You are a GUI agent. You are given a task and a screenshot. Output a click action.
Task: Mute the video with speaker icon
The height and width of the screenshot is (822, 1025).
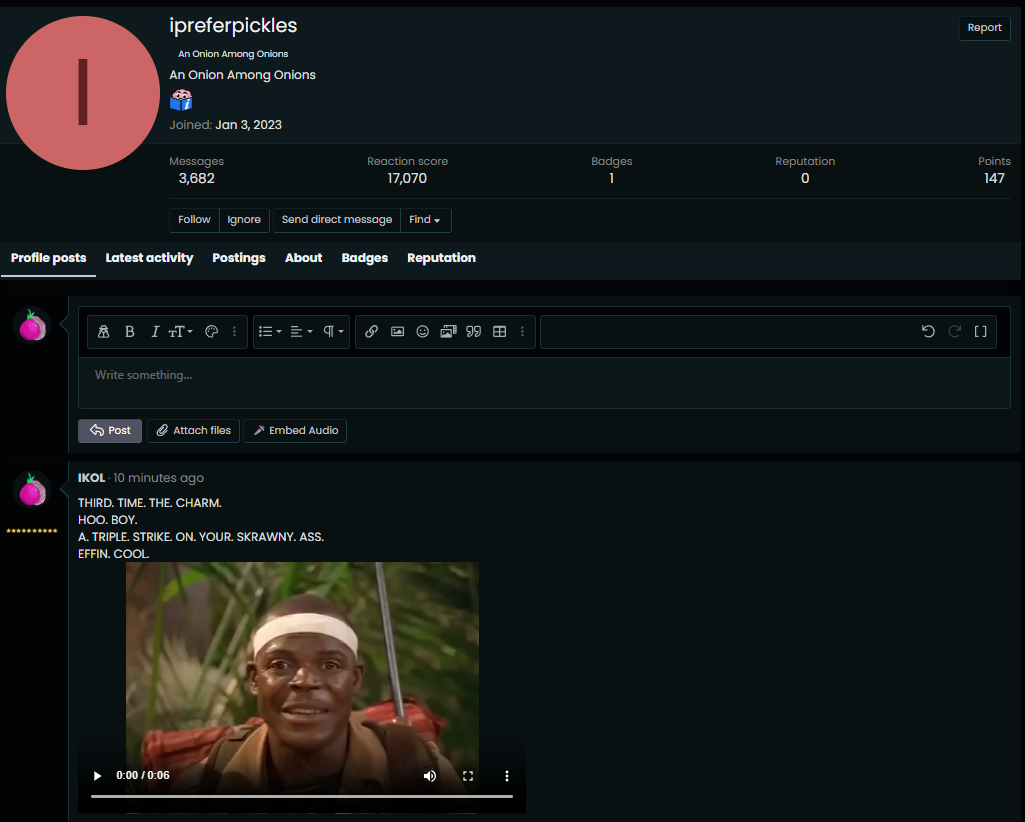click(x=430, y=776)
